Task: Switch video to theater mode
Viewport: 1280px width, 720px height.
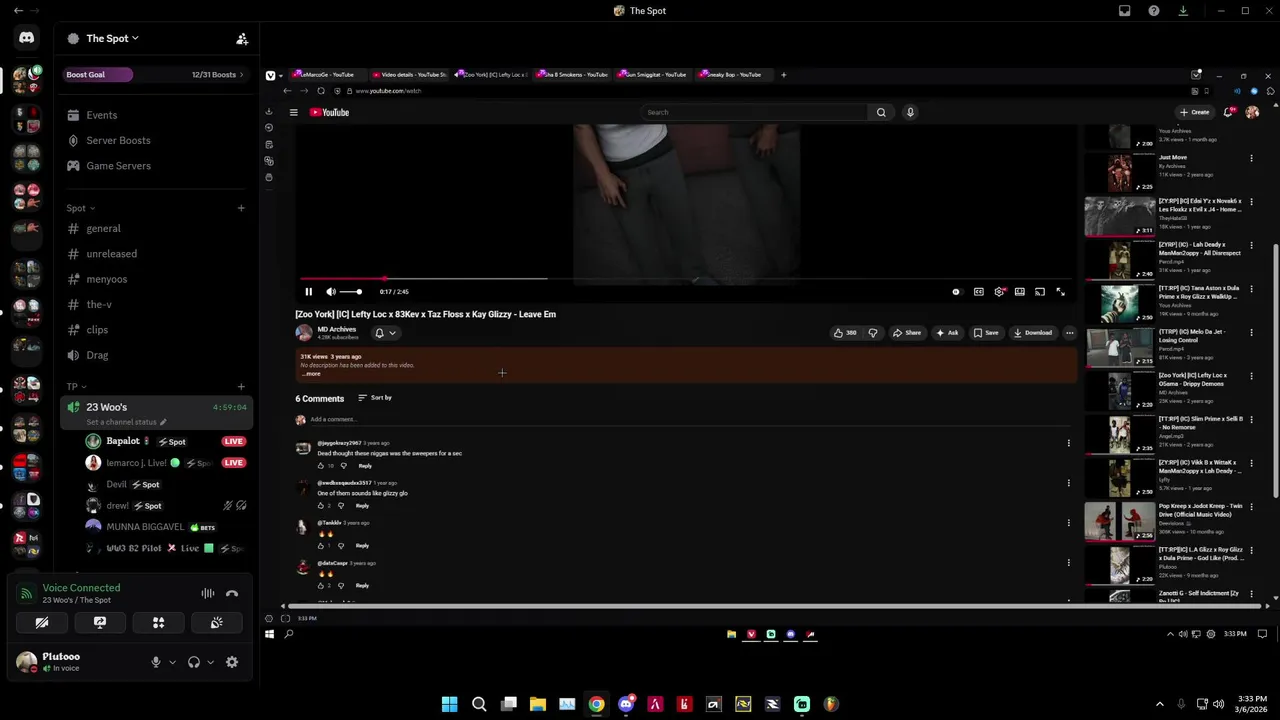Action: click(x=1019, y=292)
